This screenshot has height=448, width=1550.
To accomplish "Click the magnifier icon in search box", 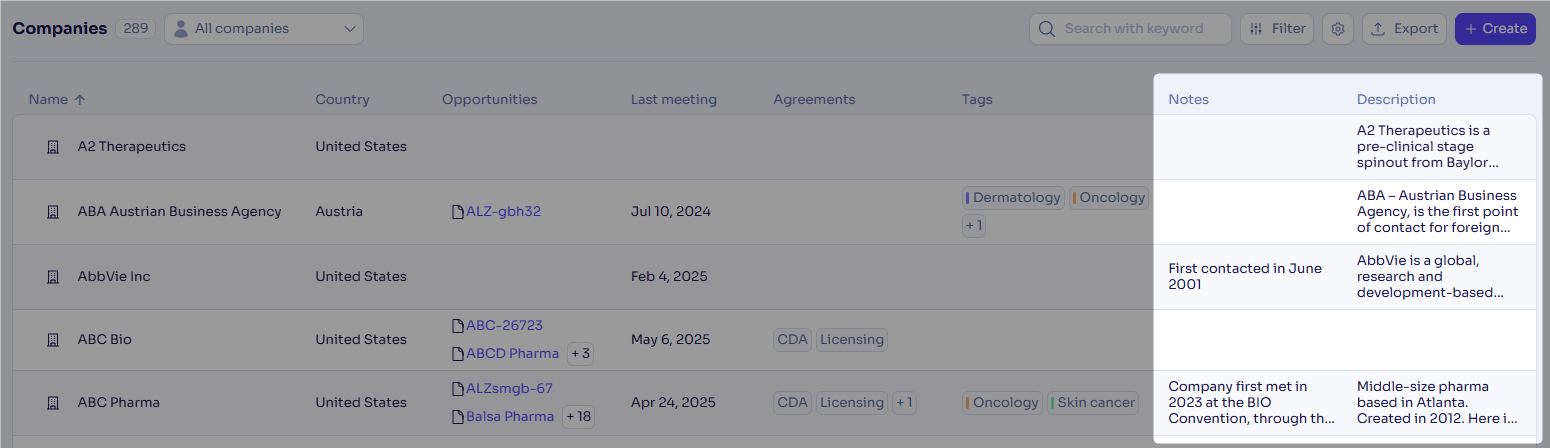I will [x=1047, y=29].
